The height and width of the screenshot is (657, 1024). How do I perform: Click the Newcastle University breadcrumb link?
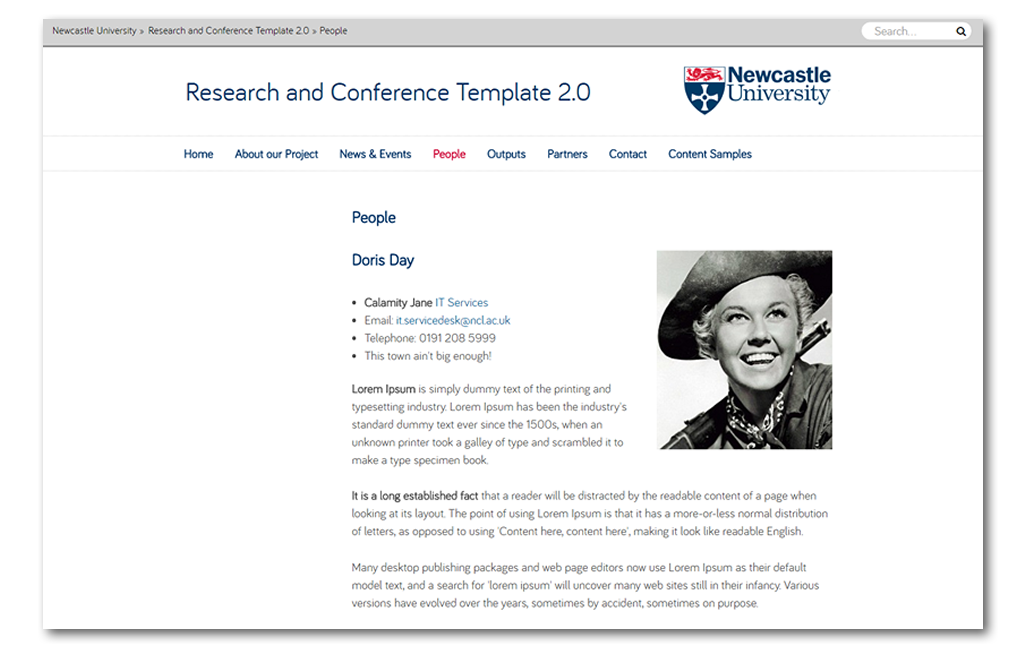(x=94, y=31)
